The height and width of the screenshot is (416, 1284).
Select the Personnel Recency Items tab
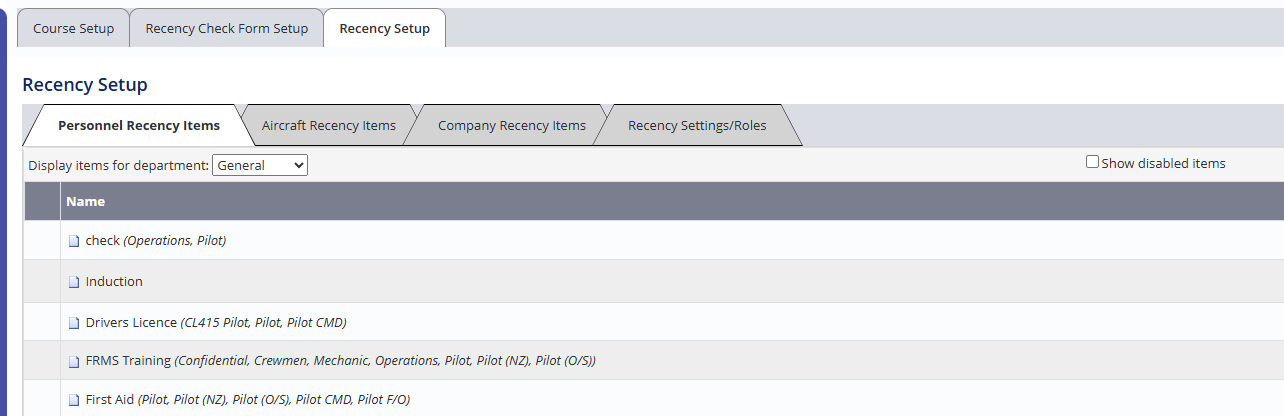click(x=139, y=126)
